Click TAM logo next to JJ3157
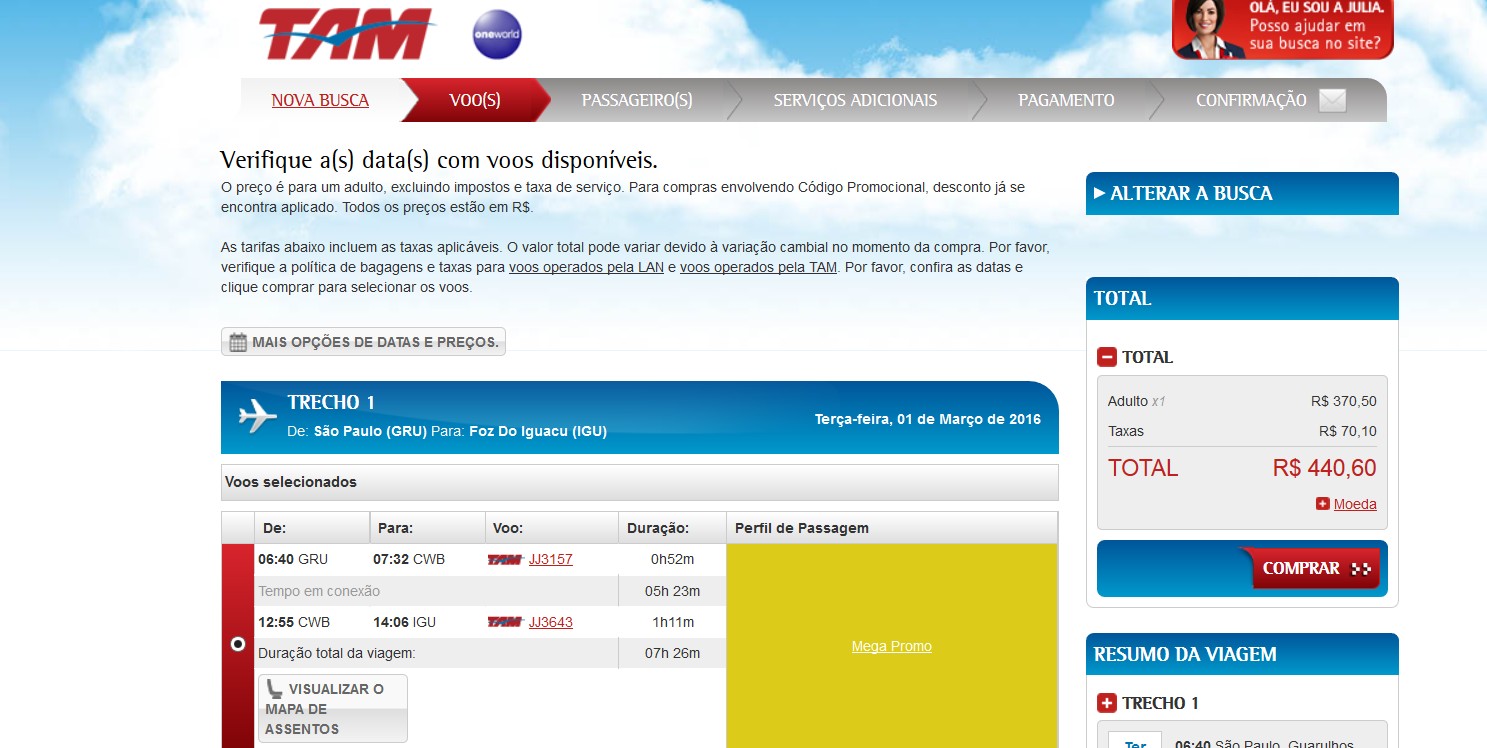1487x748 pixels. (x=505, y=560)
